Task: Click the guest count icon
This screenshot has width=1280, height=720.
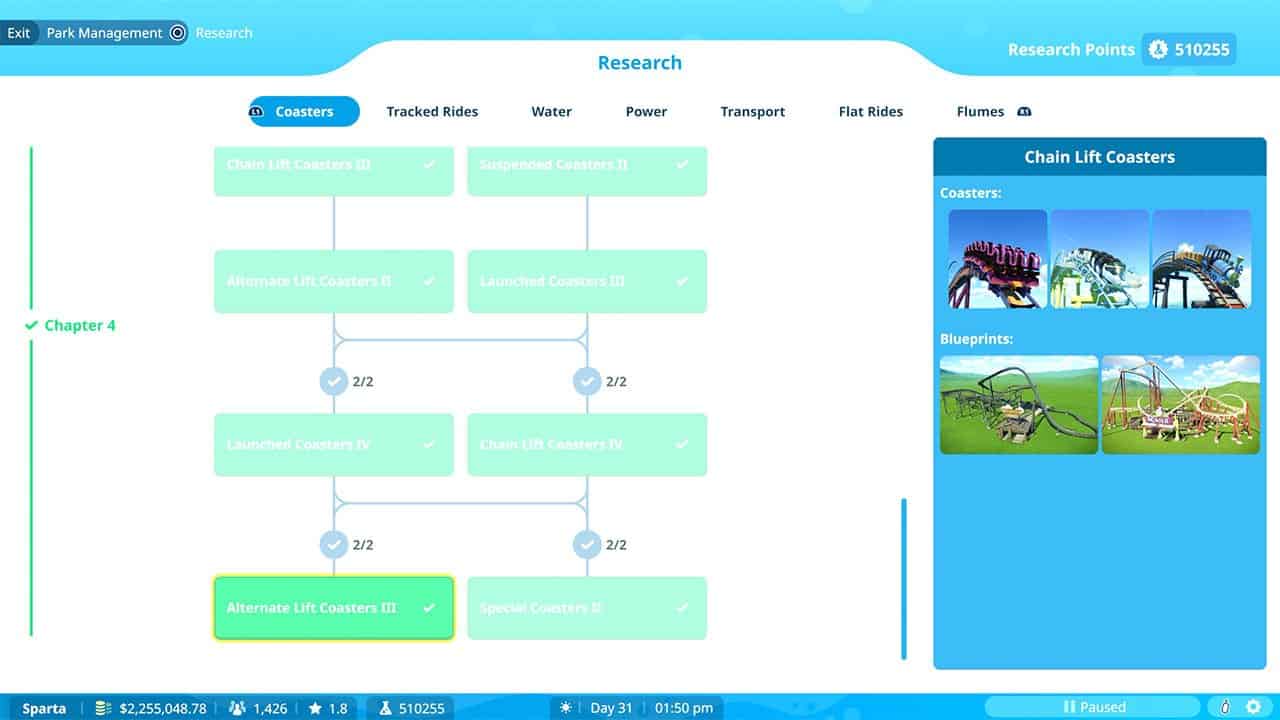Action: (237, 708)
